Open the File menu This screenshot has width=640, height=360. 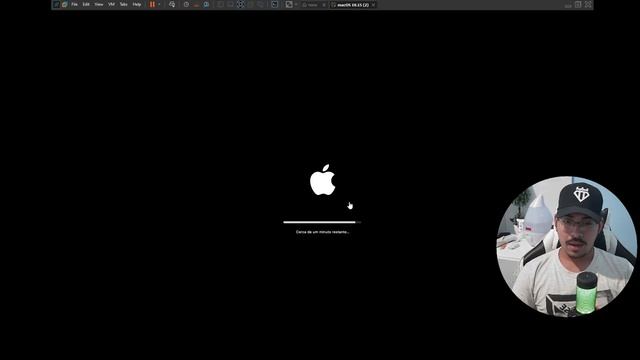click(x=74, y=4)
